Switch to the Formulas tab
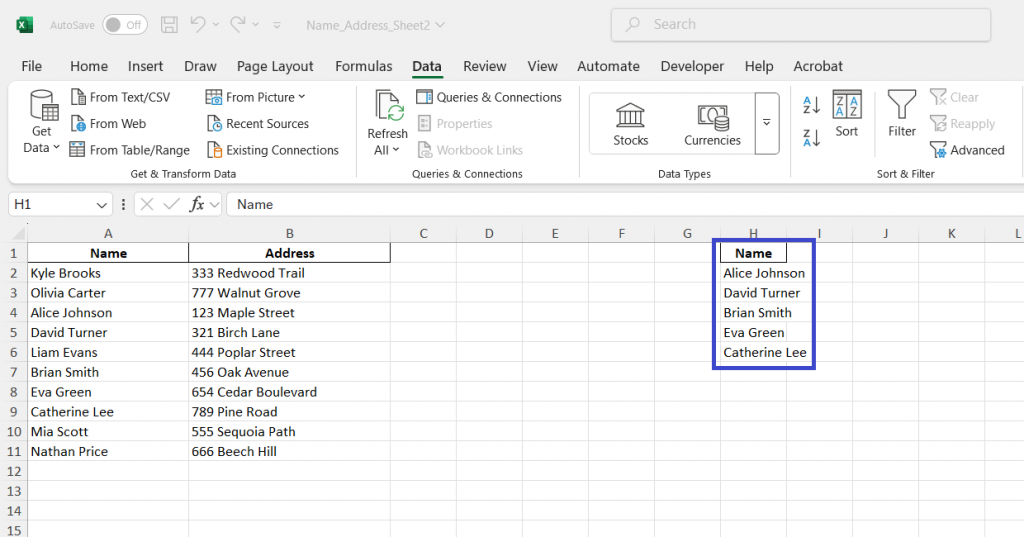This screenshot has height=537, width=1024. (363, 66)
